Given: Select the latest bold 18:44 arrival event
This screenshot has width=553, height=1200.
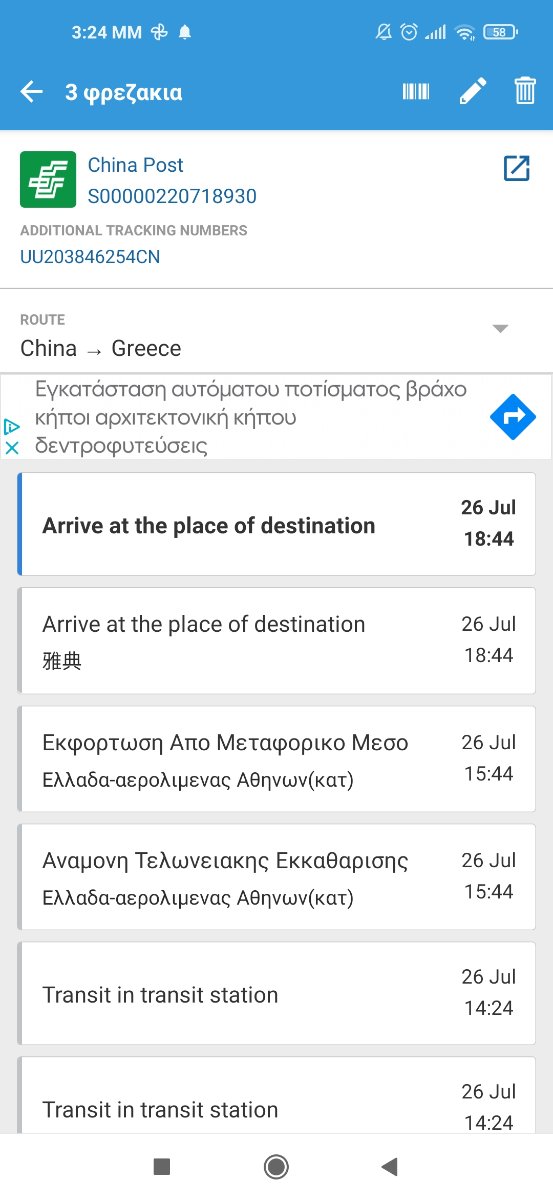Looking at the screenshot, I should [x=276, y=524].
